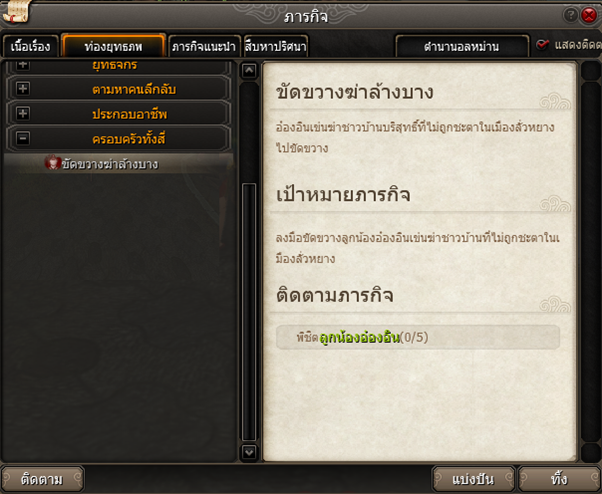The image size is (602, 494).
Task: Click the ทิ้ง abandon button
Action: (x=559, y=479)
